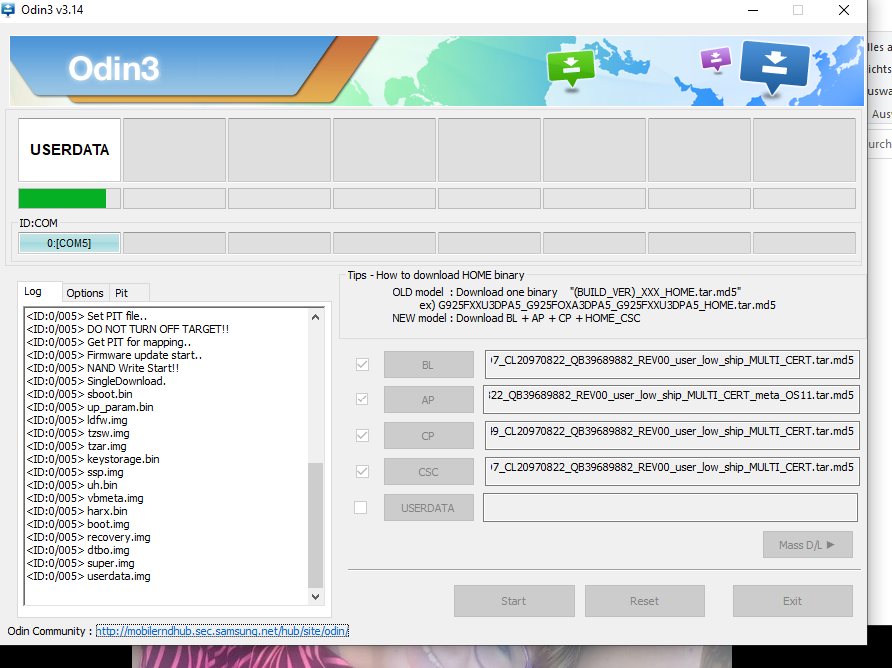The height and width of the screenshot is (668, 892).
Task: Select log line 'userdata.img'
Action: pyautogui.click(x=88, y=576)
